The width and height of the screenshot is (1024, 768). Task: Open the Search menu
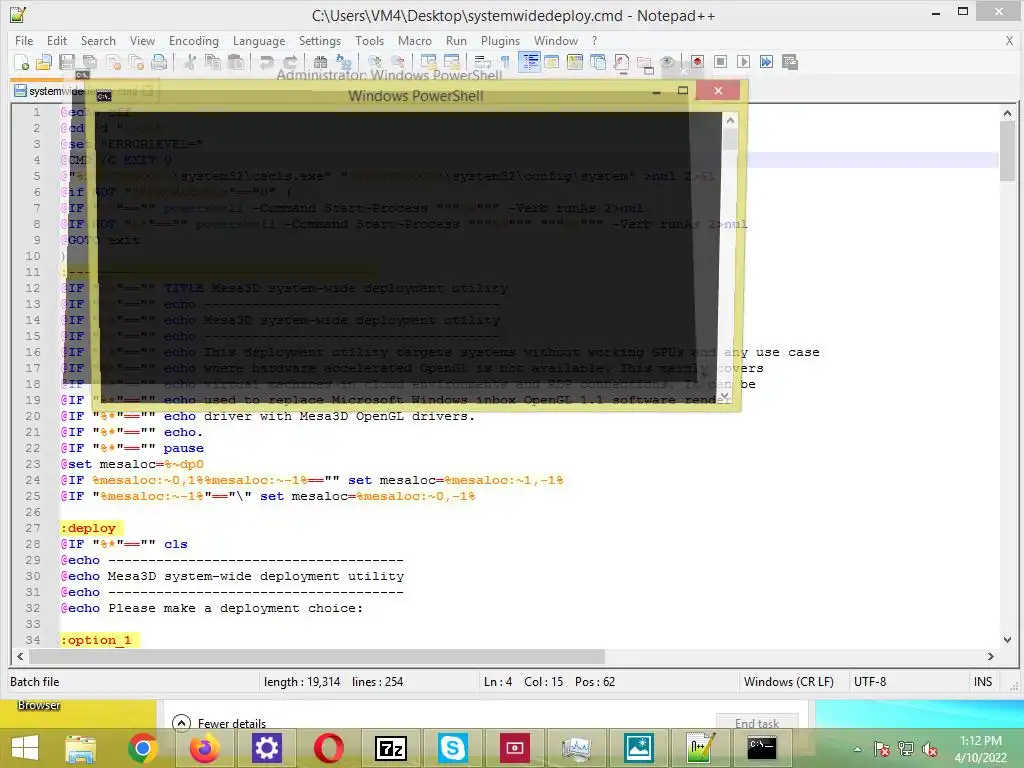tap(98, 40)
